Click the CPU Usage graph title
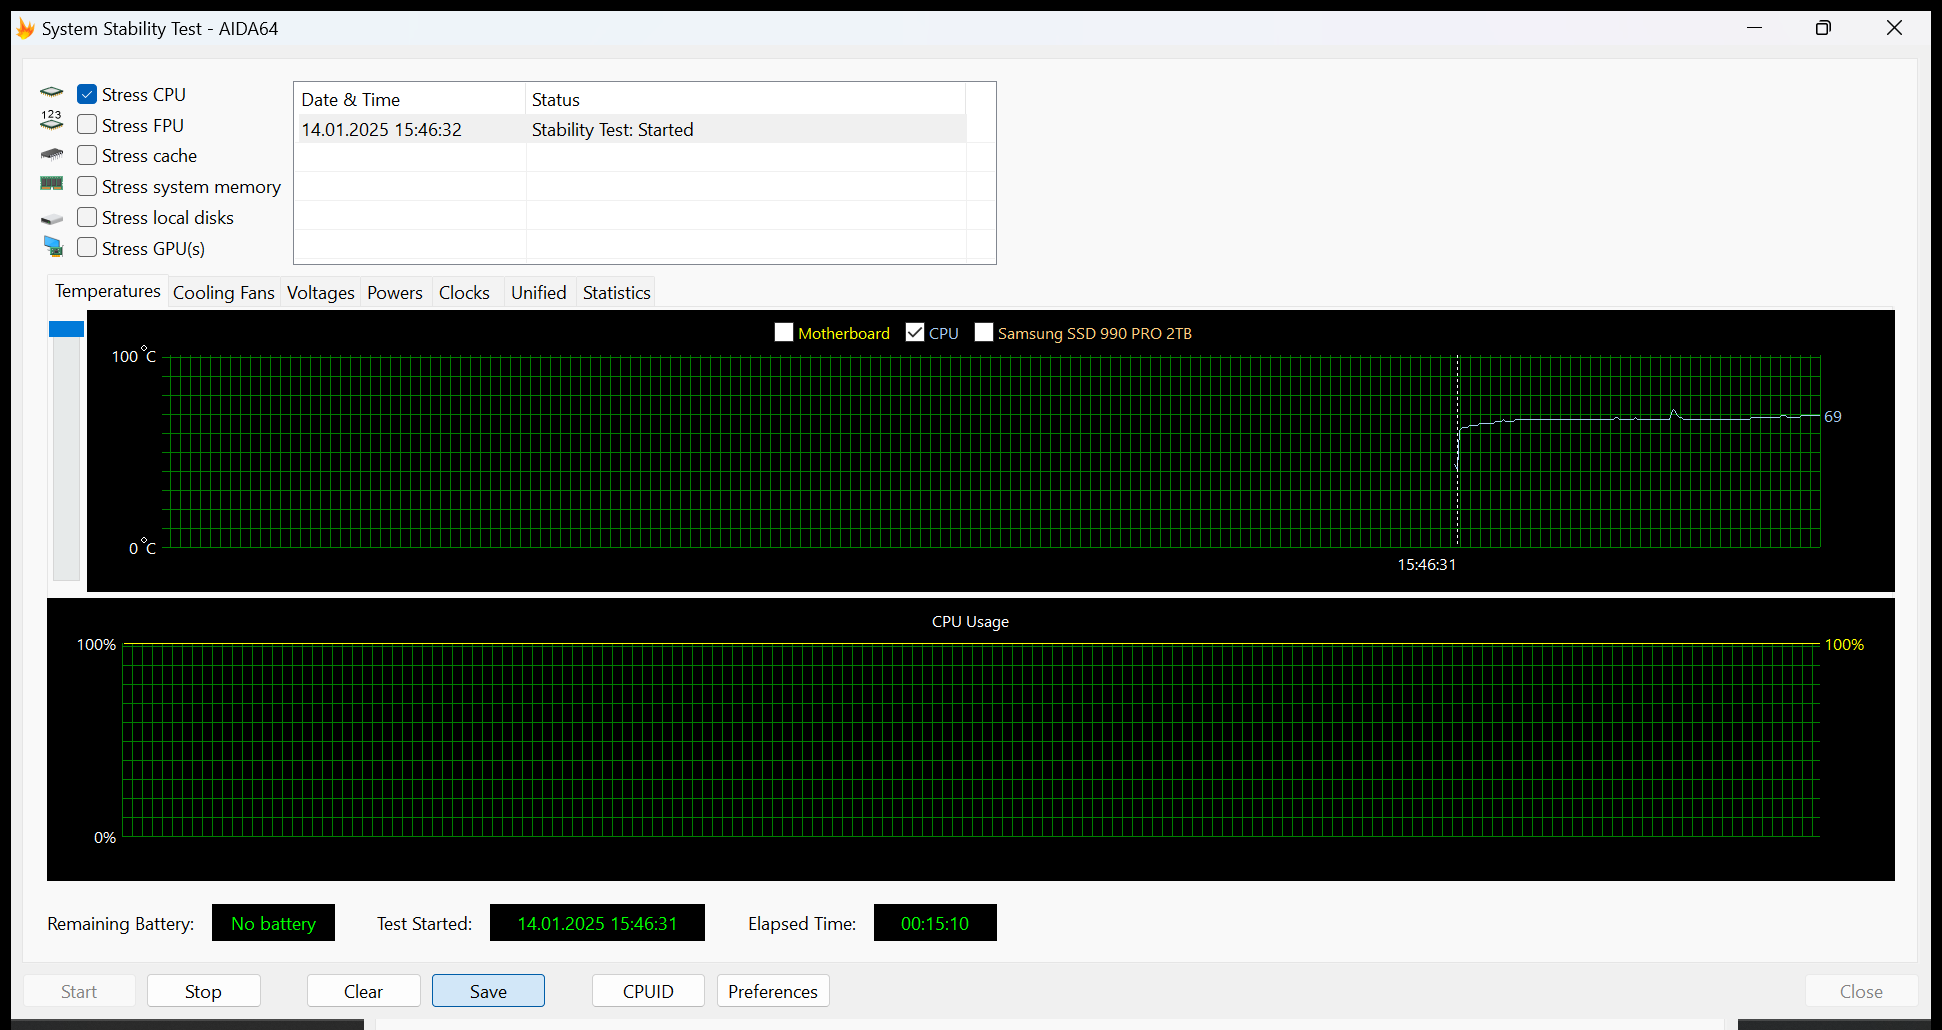This screenshot has width=1942, height=1030. click(x=970, y=622)
